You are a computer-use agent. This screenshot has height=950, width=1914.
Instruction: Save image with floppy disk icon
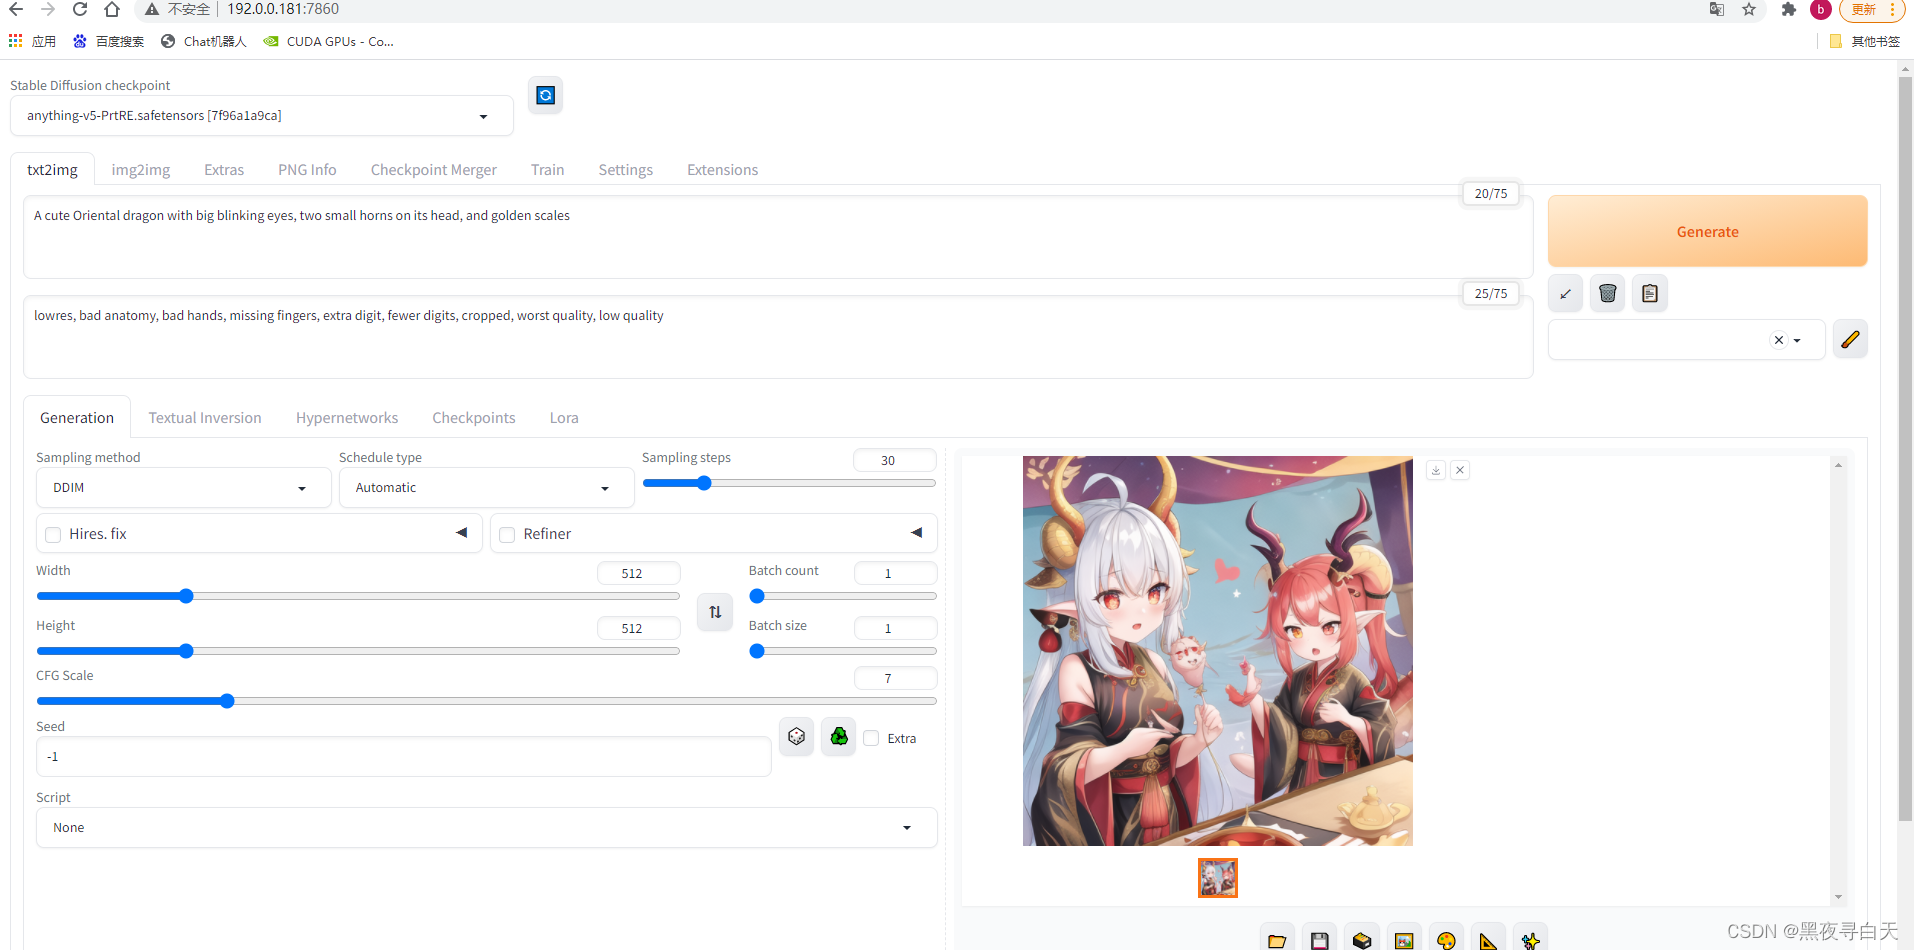(1320, 939)
